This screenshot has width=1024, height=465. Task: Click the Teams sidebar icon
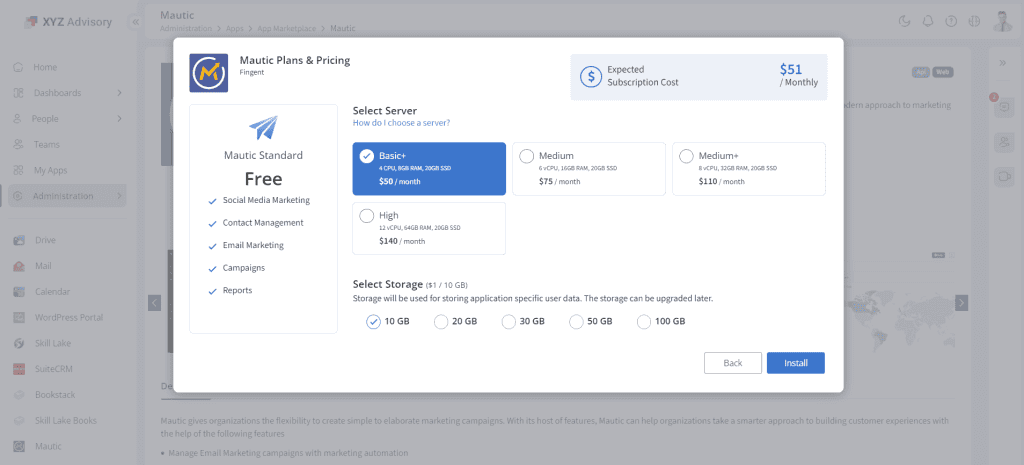(18, 144)
